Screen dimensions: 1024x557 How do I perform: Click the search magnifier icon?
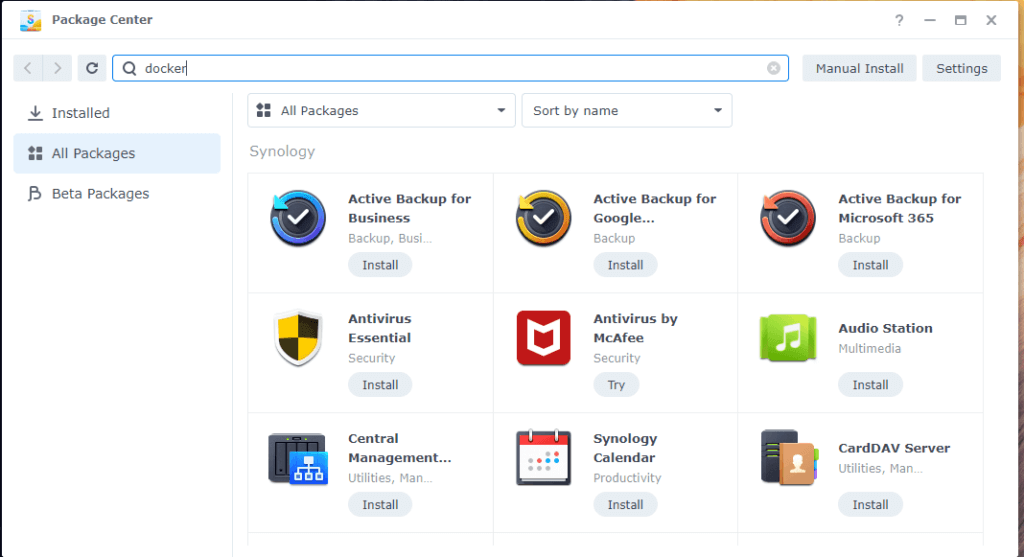point(129,69)
